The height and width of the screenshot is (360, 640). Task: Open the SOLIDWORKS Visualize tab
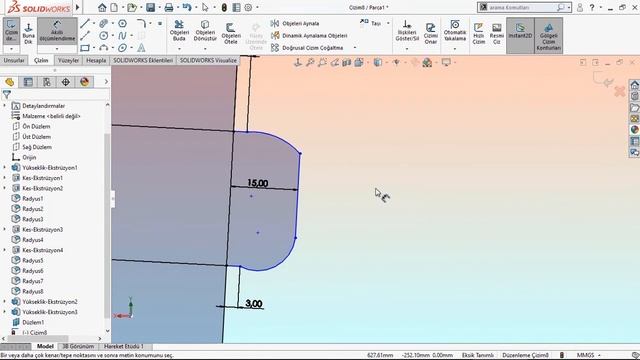pyautogui.click(x=208, y=60)
